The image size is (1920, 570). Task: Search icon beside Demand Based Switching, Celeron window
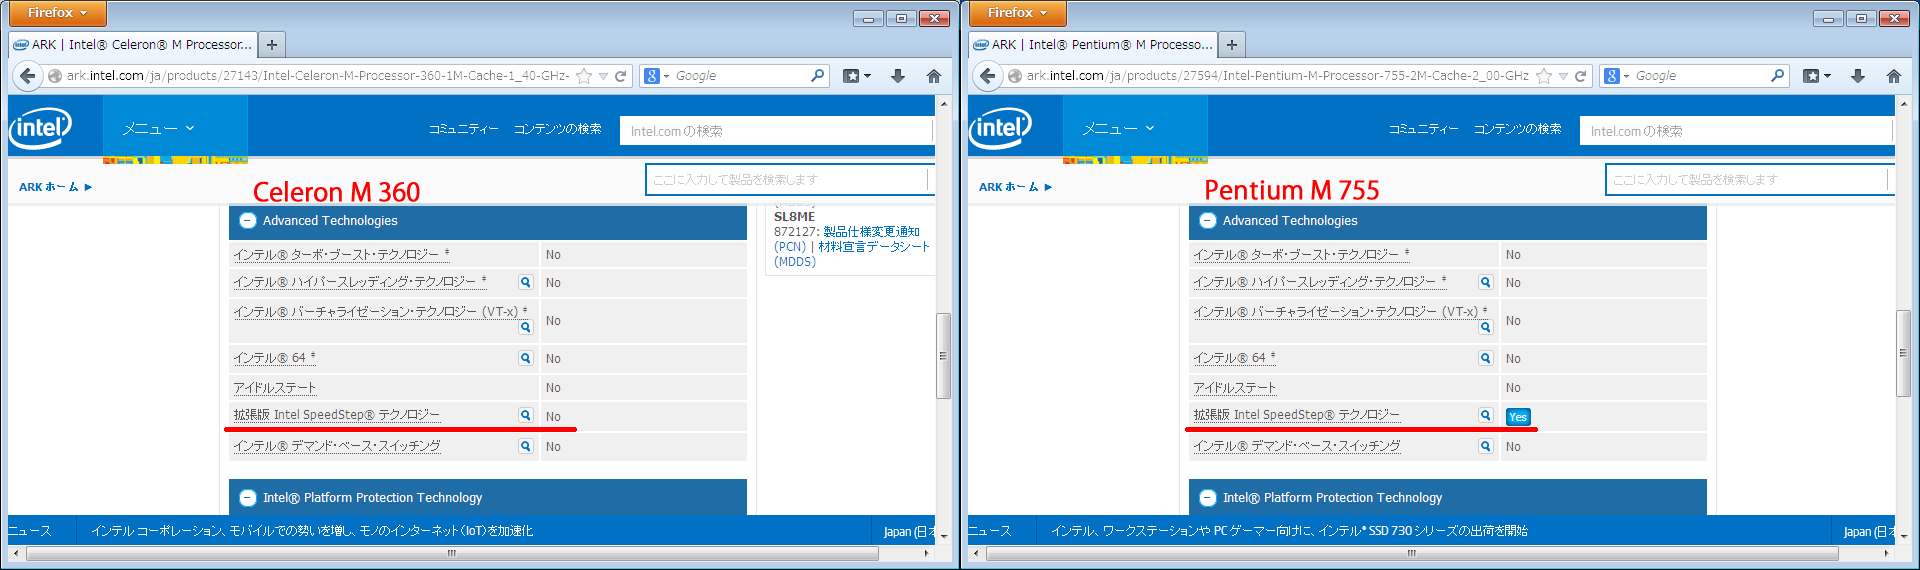[526, 446]
